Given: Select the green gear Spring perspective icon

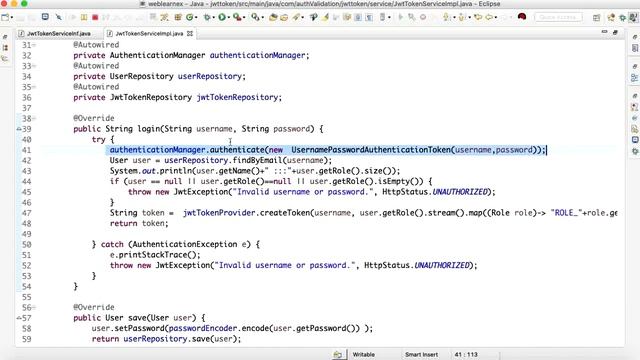Looking at the screenshot, I should coord(622,18).
